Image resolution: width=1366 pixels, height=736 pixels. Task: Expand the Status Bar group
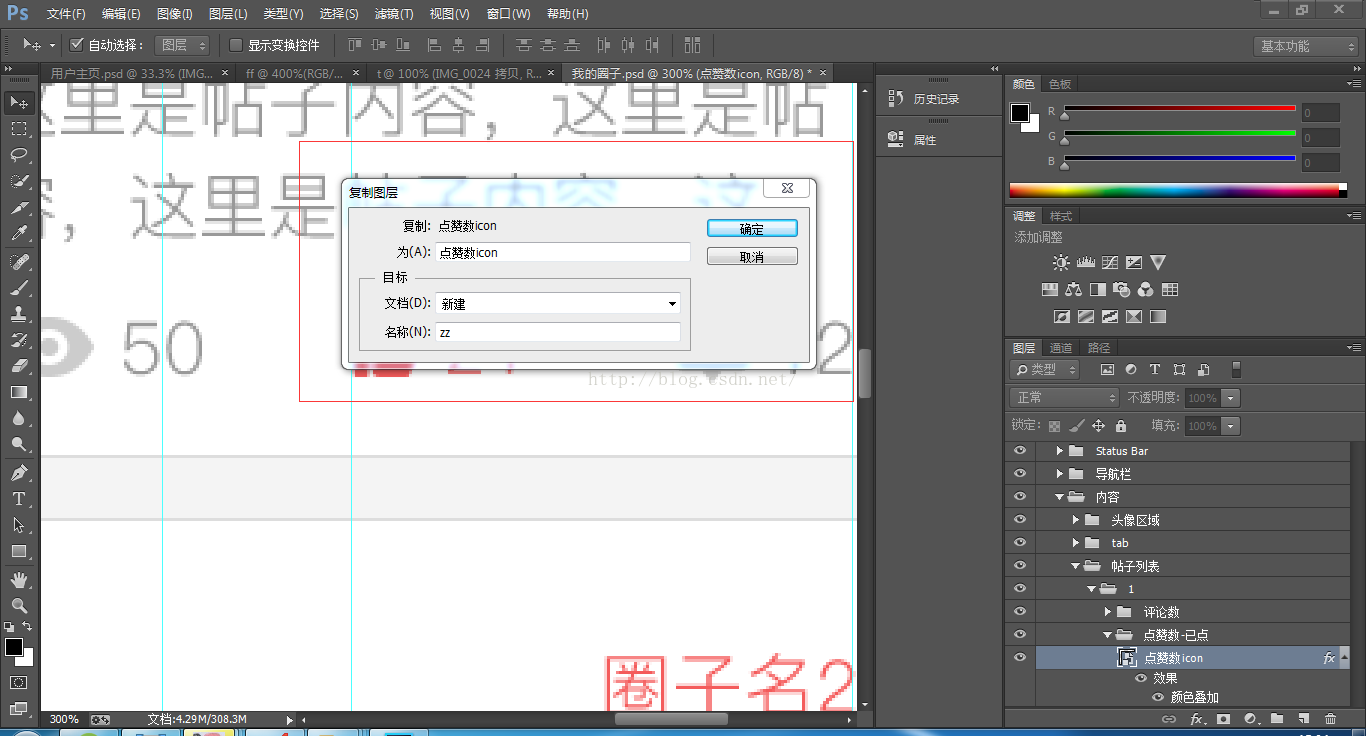coord(1059,451)
